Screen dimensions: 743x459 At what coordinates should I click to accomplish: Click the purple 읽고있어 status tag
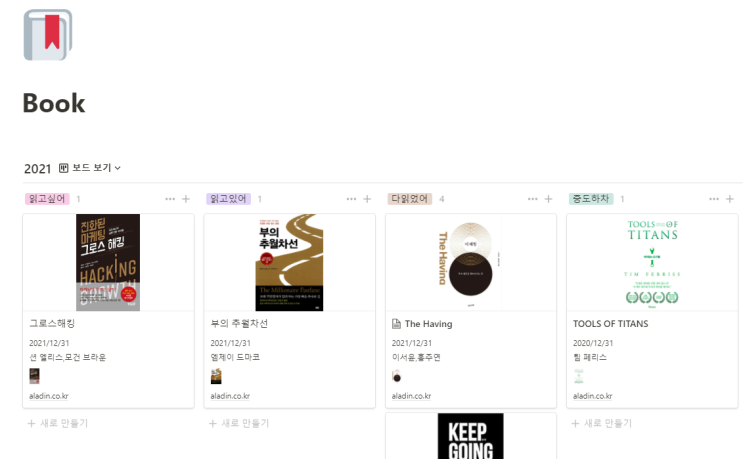(228, 199)
